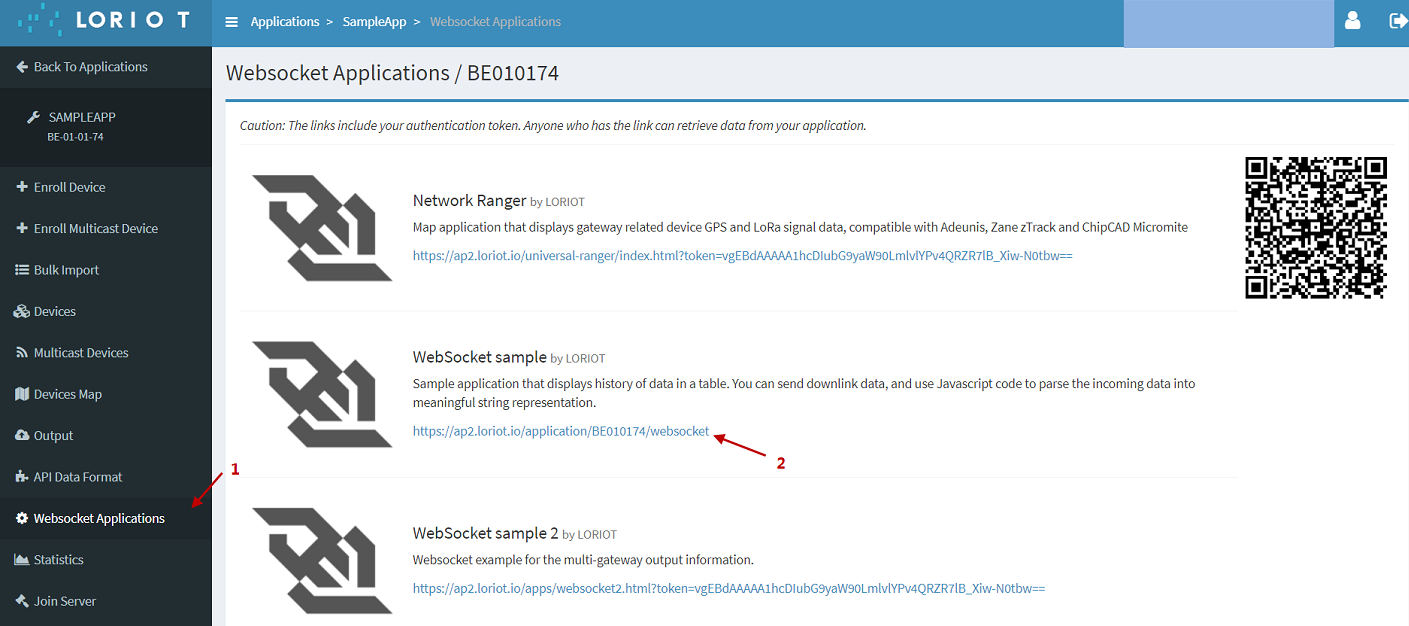The image size is (1409, 626).
Task: Open the Output sidebar entry
Action: point(105,436)
